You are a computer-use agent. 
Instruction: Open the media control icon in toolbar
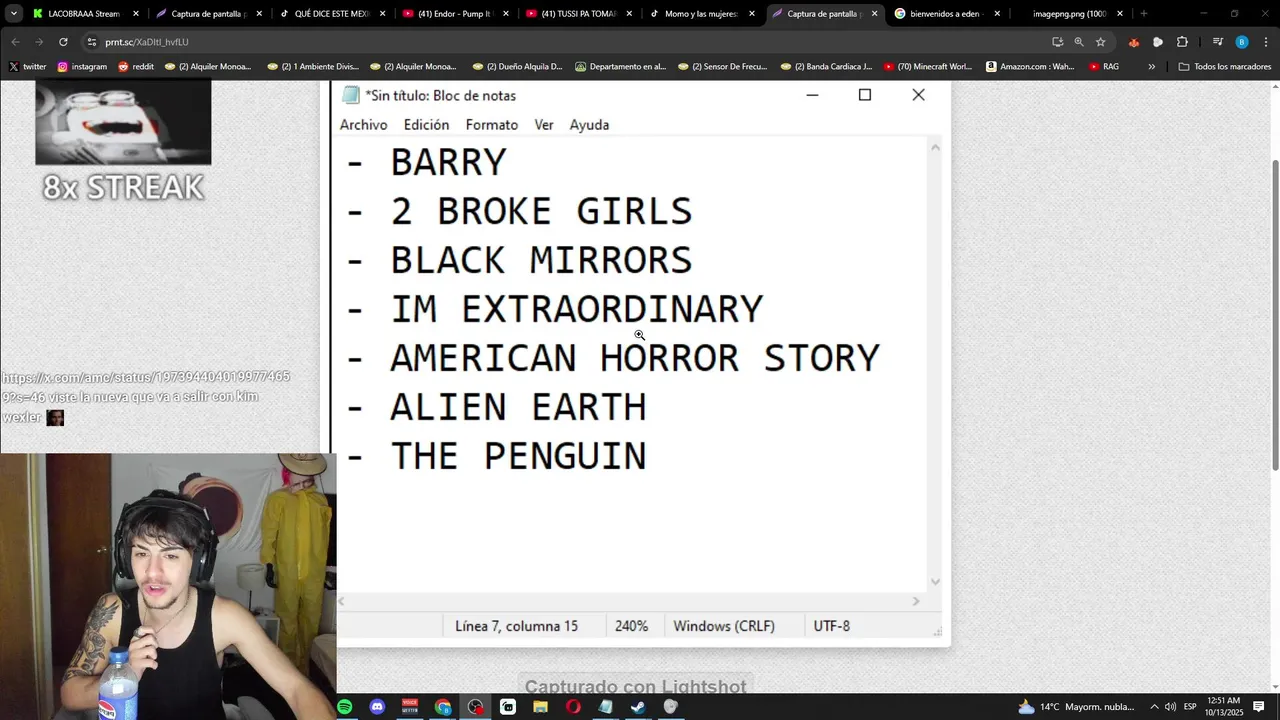point(1218,42)
